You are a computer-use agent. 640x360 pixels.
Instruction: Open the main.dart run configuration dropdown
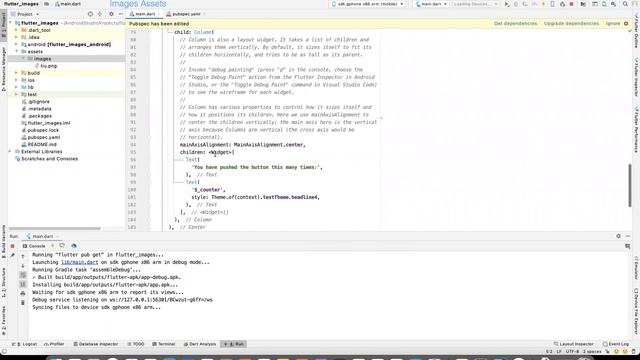click(431, 4)
